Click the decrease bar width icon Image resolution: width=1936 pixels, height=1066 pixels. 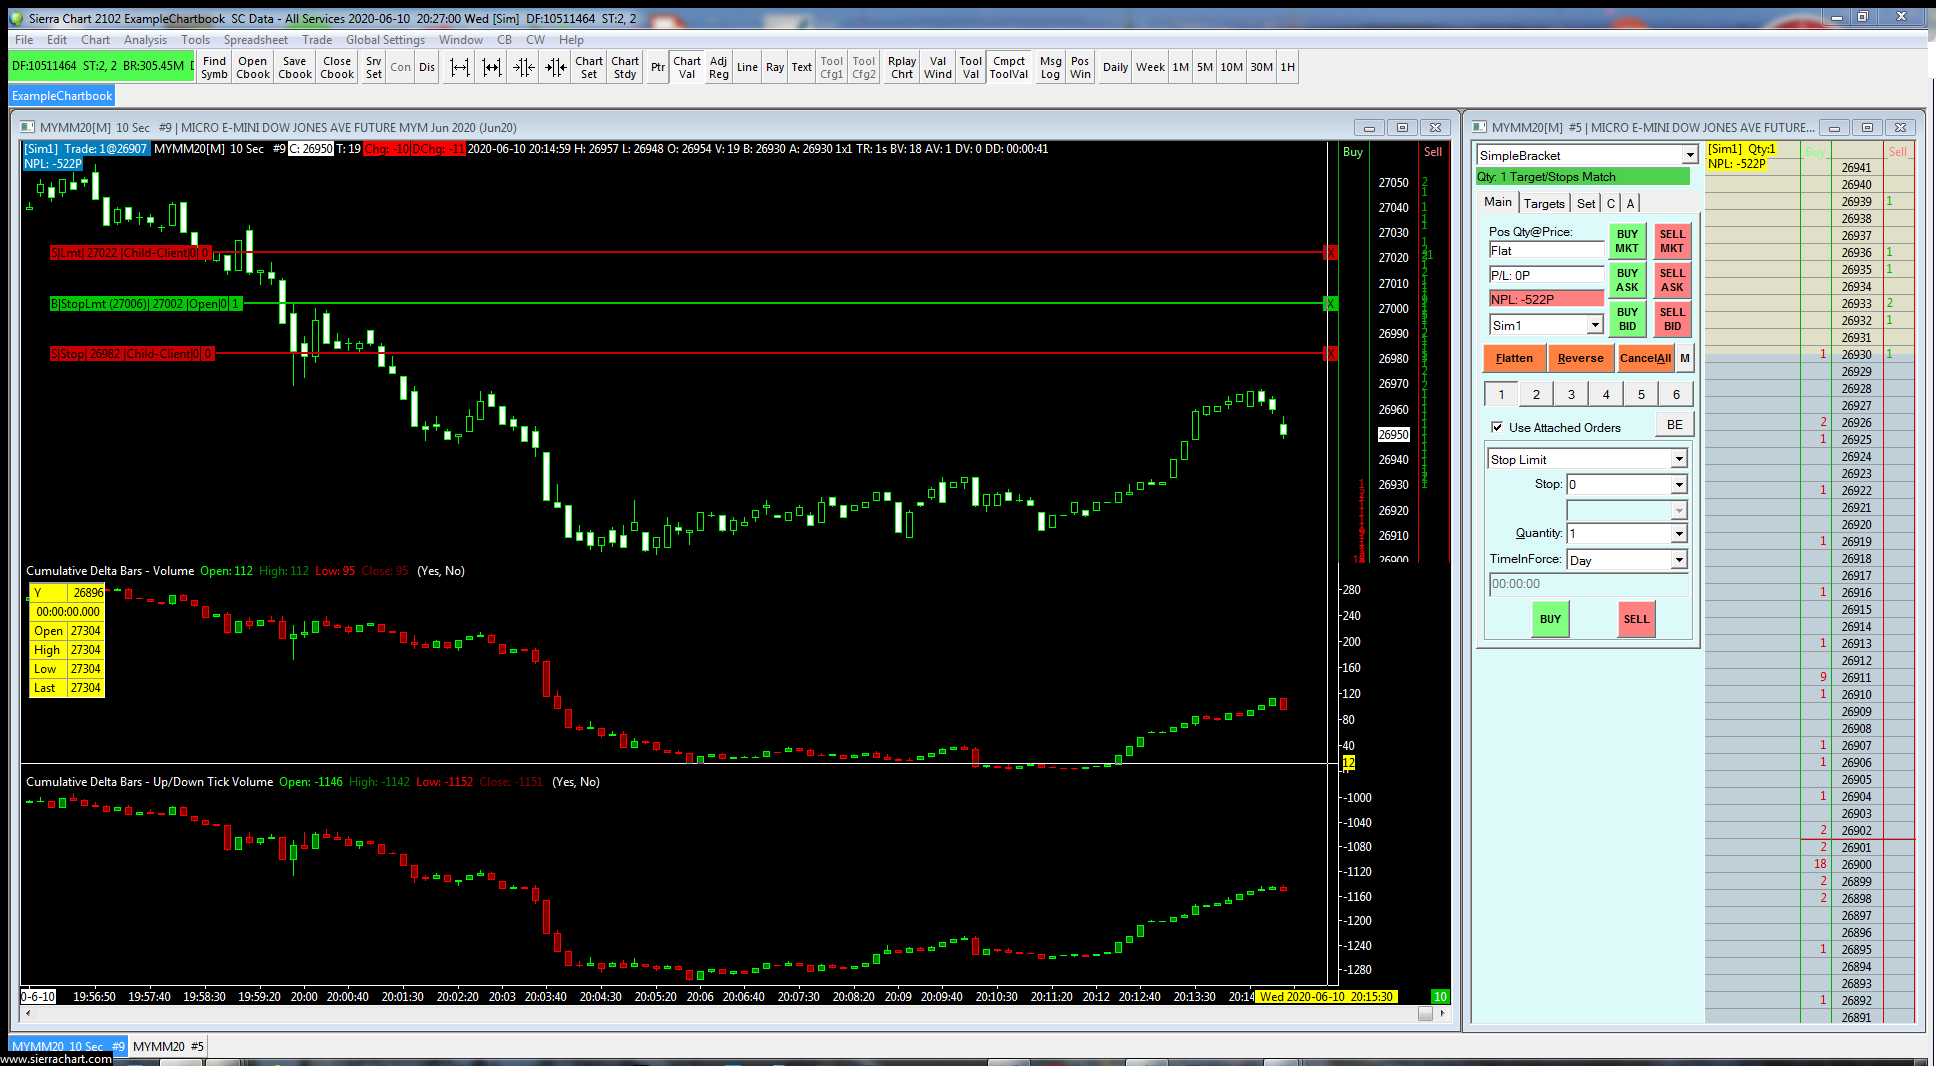(556, 67)
